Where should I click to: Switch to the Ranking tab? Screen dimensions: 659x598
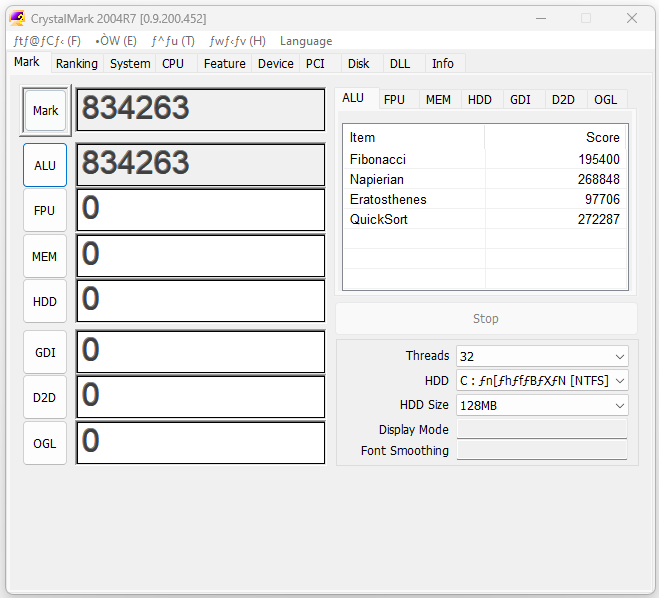pos(77,63)
